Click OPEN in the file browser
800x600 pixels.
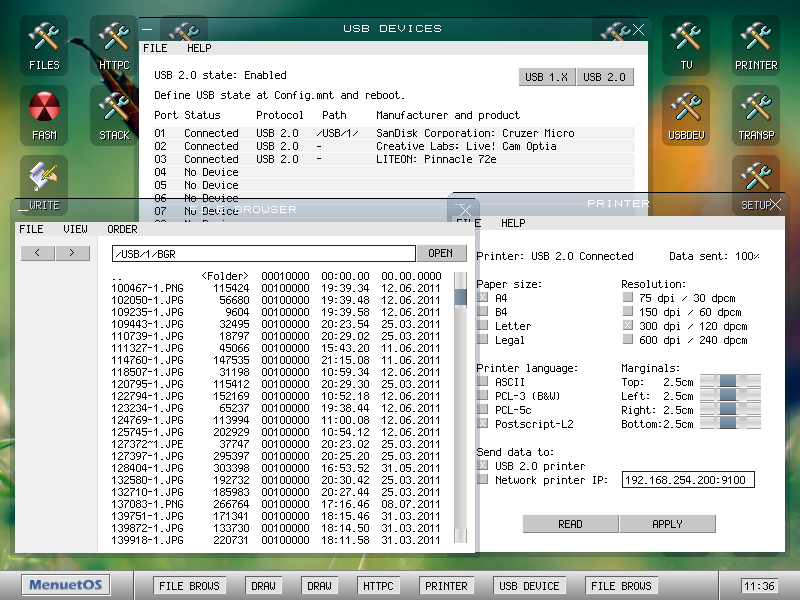pyautogui.click(x=441, y=252)
